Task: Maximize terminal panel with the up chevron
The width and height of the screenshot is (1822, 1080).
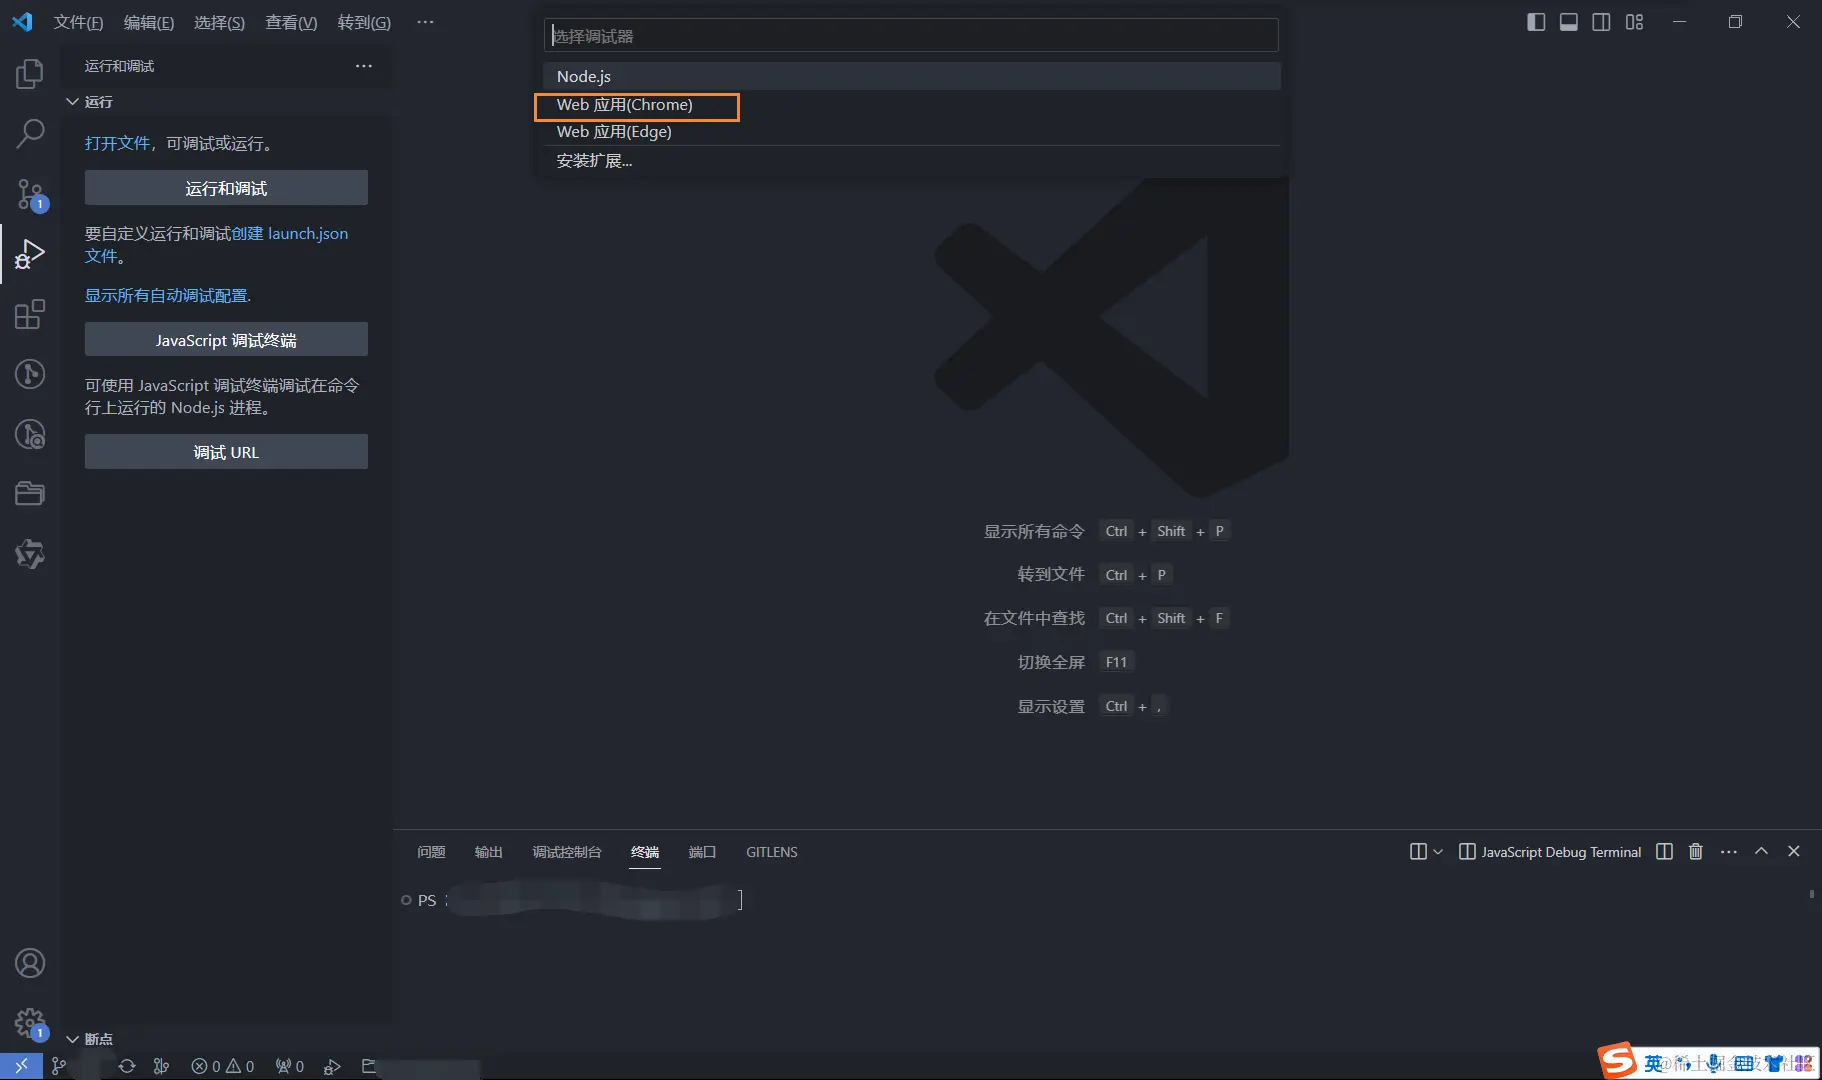Action: 1761,851
